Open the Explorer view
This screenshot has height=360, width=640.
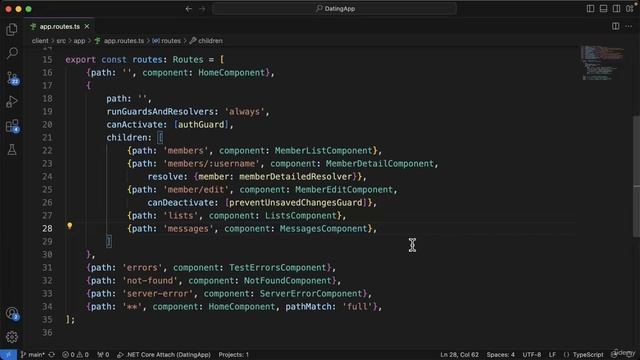(x=12, y=29)
